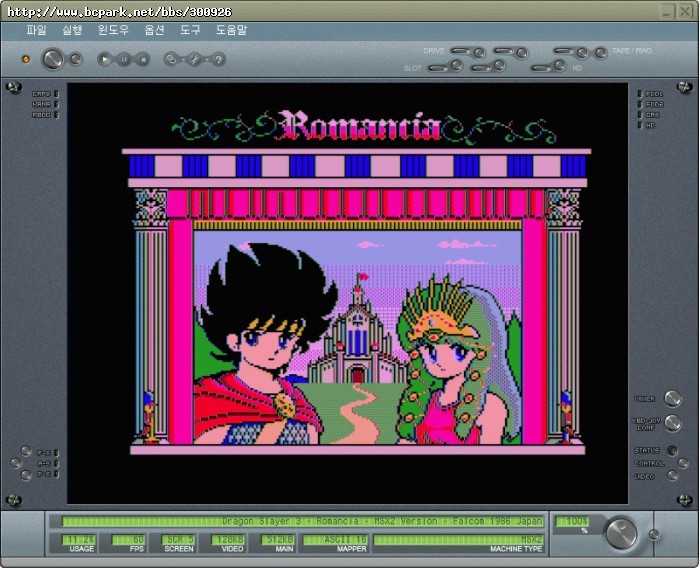The image size is (700, 568).
Task: Open the 윈도우 menu
Action: pos(113,30)
